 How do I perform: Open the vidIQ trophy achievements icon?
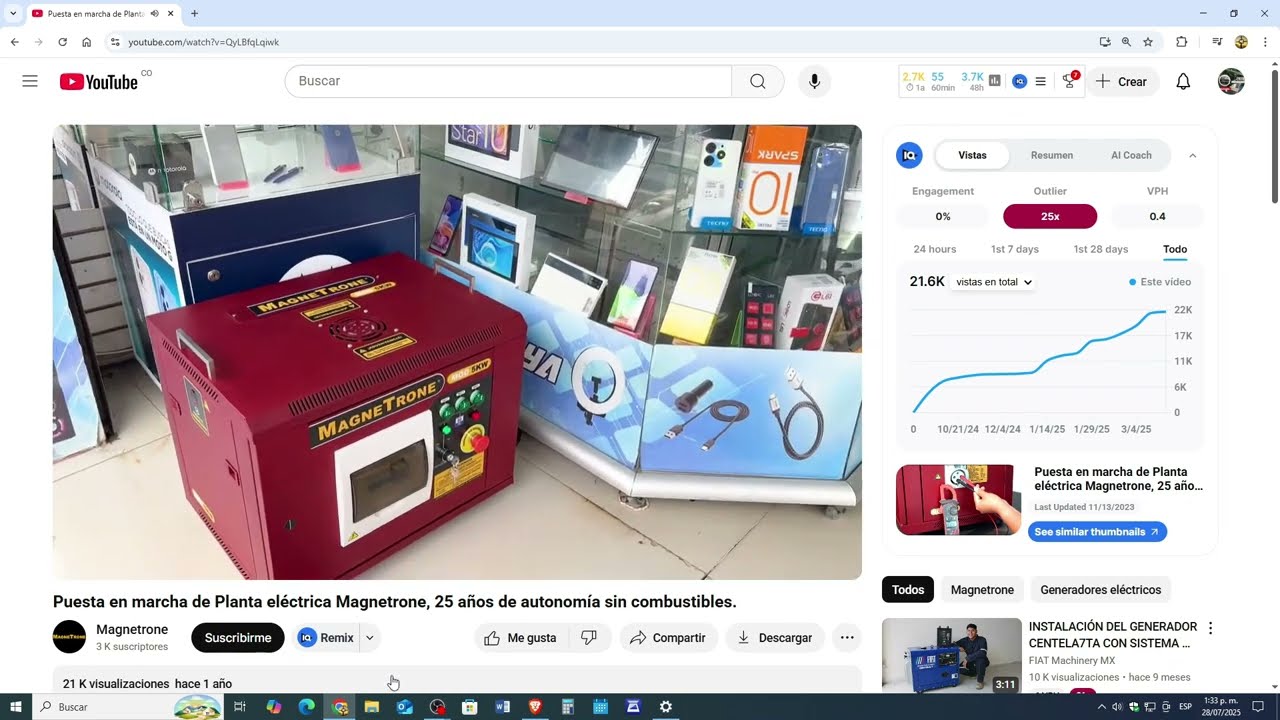point(1069,82)
